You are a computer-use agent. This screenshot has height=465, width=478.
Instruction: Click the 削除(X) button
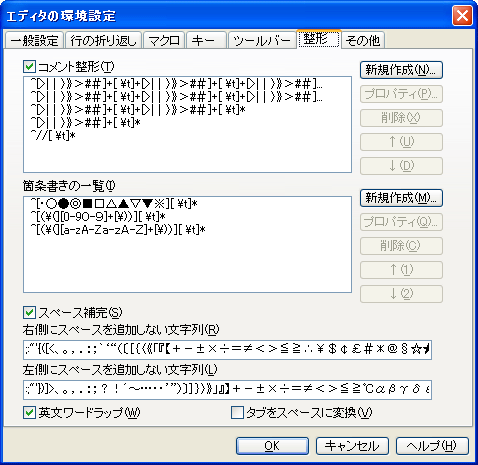coord(401,118)
